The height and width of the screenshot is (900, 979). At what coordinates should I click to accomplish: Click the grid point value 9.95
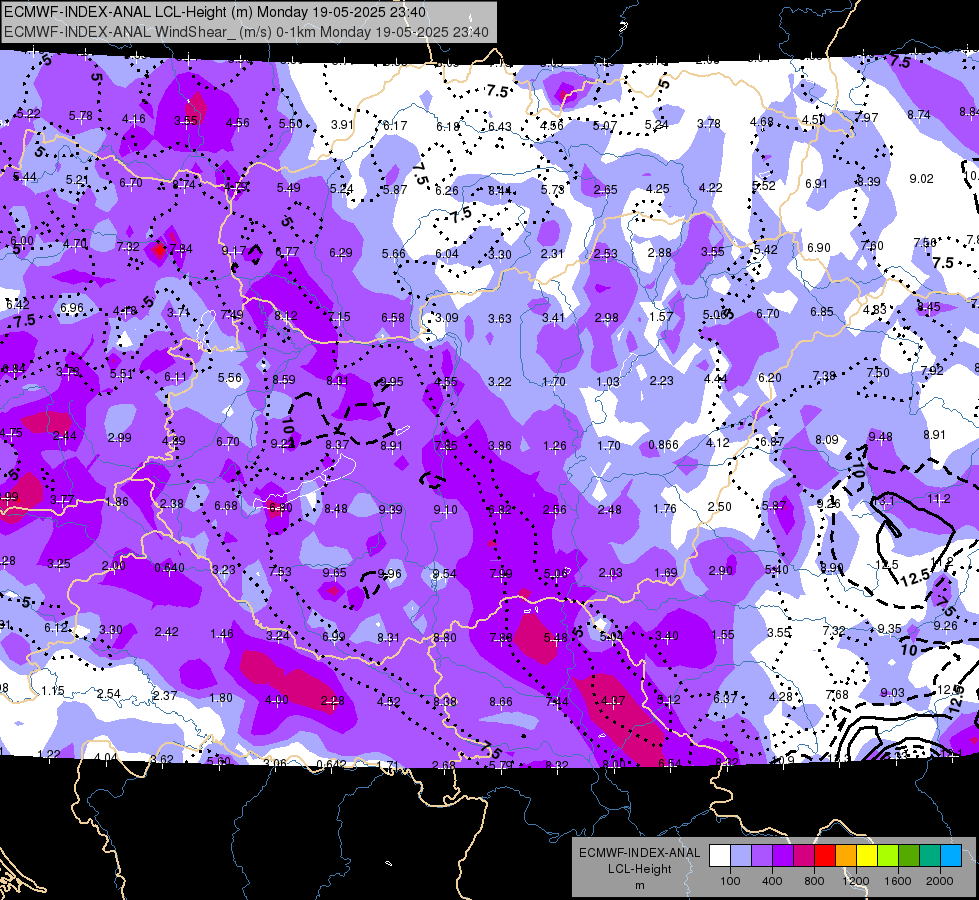click(x=391, y=382)
